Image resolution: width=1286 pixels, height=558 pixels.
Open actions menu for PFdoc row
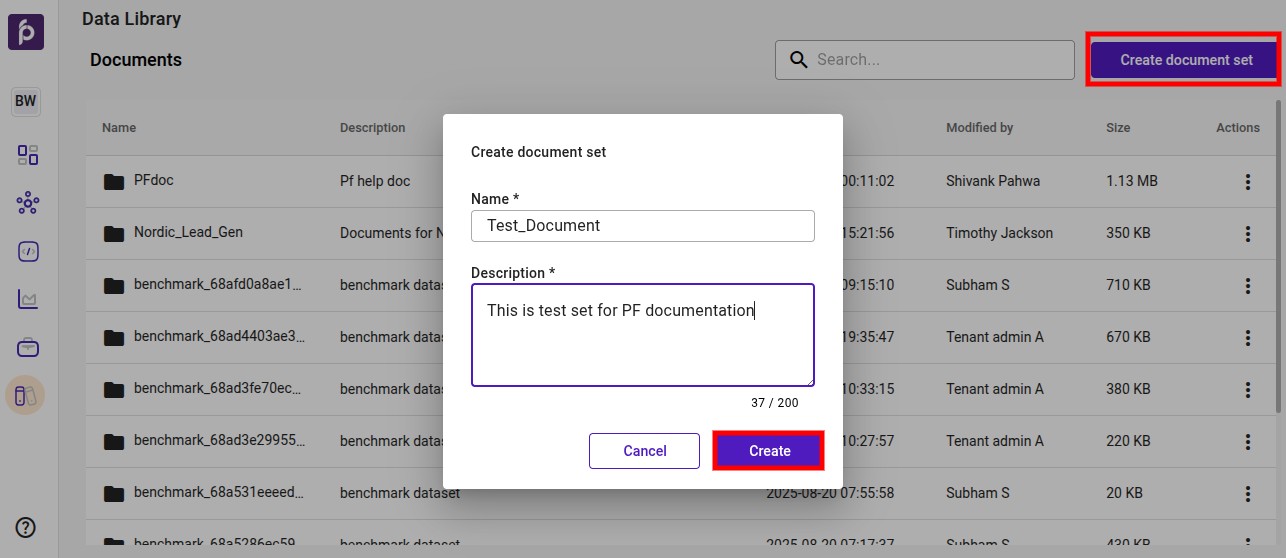1247,182
